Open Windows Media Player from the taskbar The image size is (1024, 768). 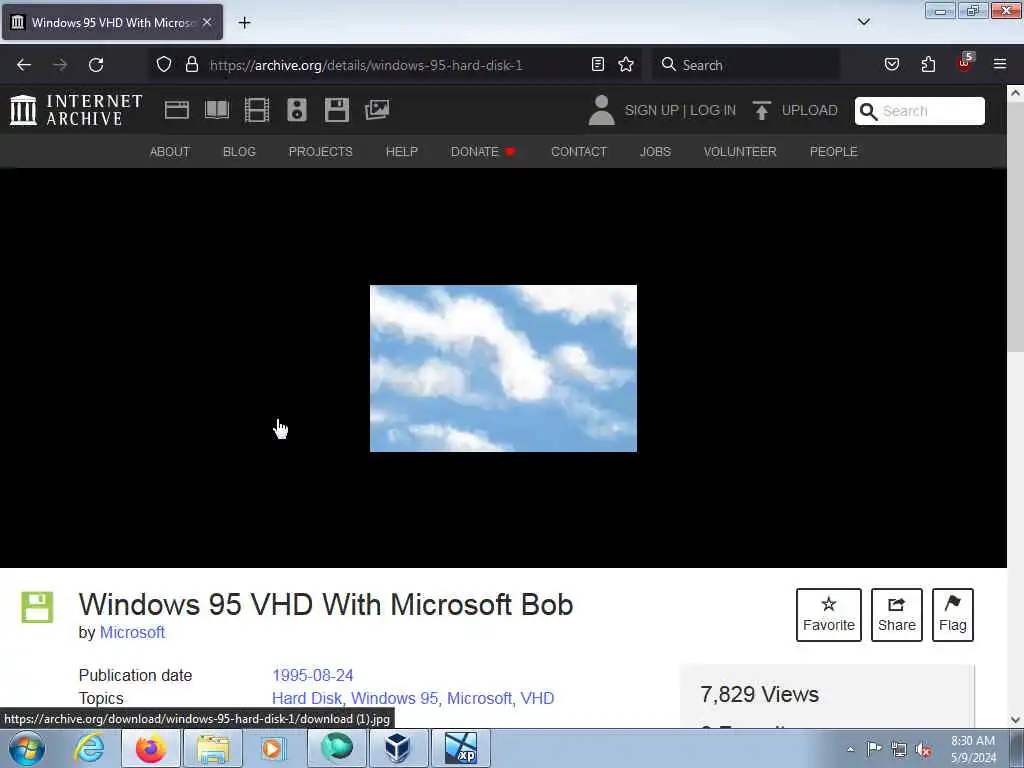[273, 748]
